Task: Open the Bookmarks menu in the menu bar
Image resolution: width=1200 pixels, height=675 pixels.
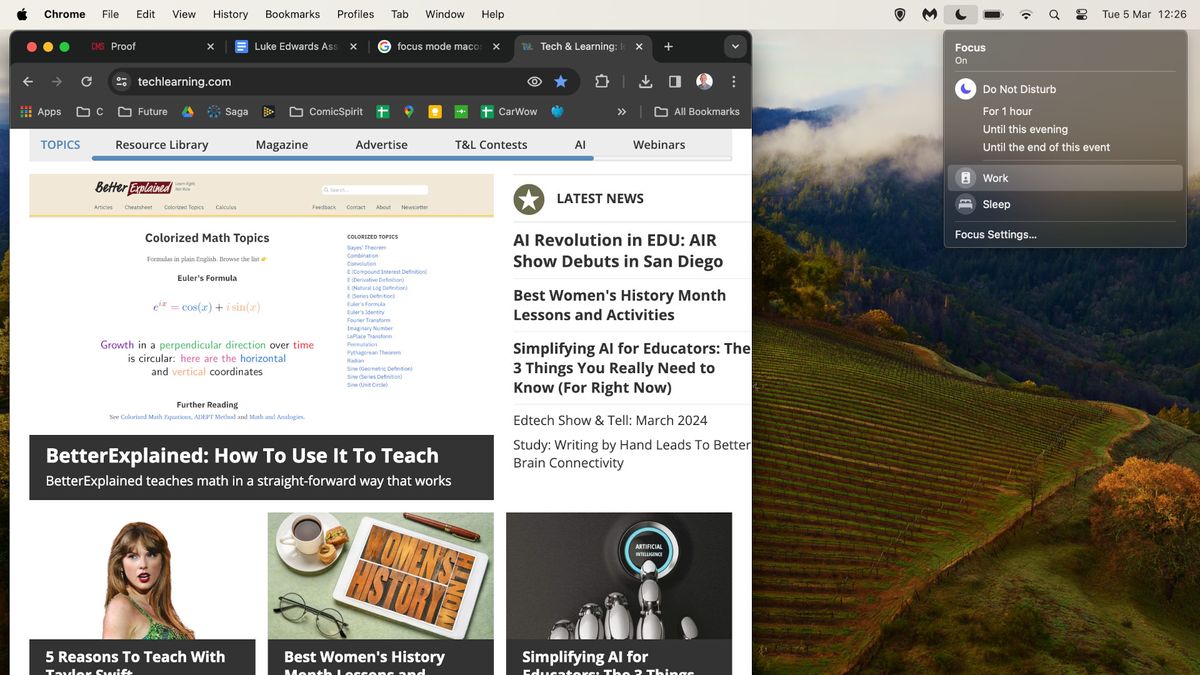Action: tap(292, 14)
